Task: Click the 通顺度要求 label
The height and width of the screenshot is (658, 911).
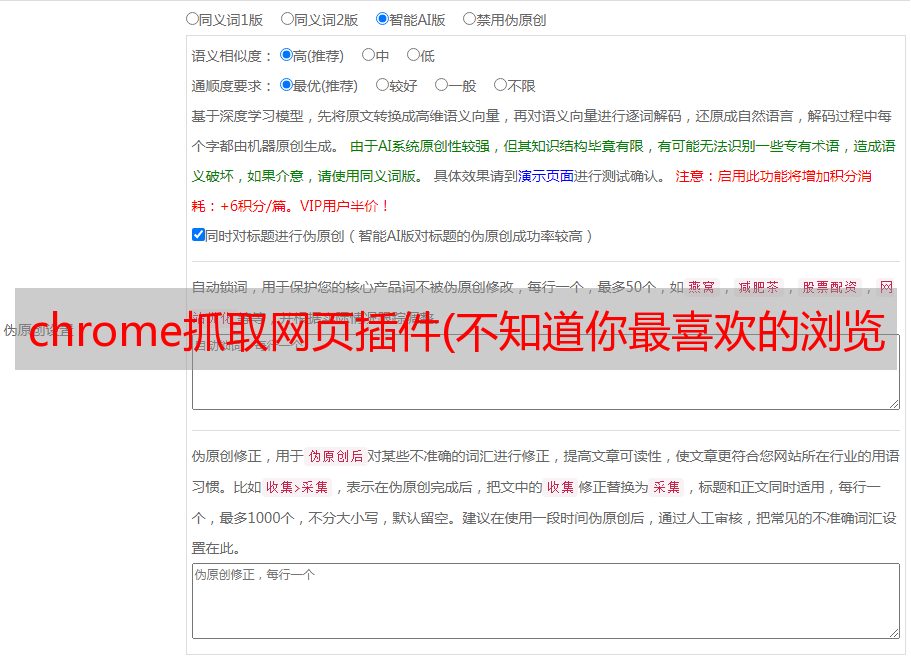Action: (x=232, y=87)
